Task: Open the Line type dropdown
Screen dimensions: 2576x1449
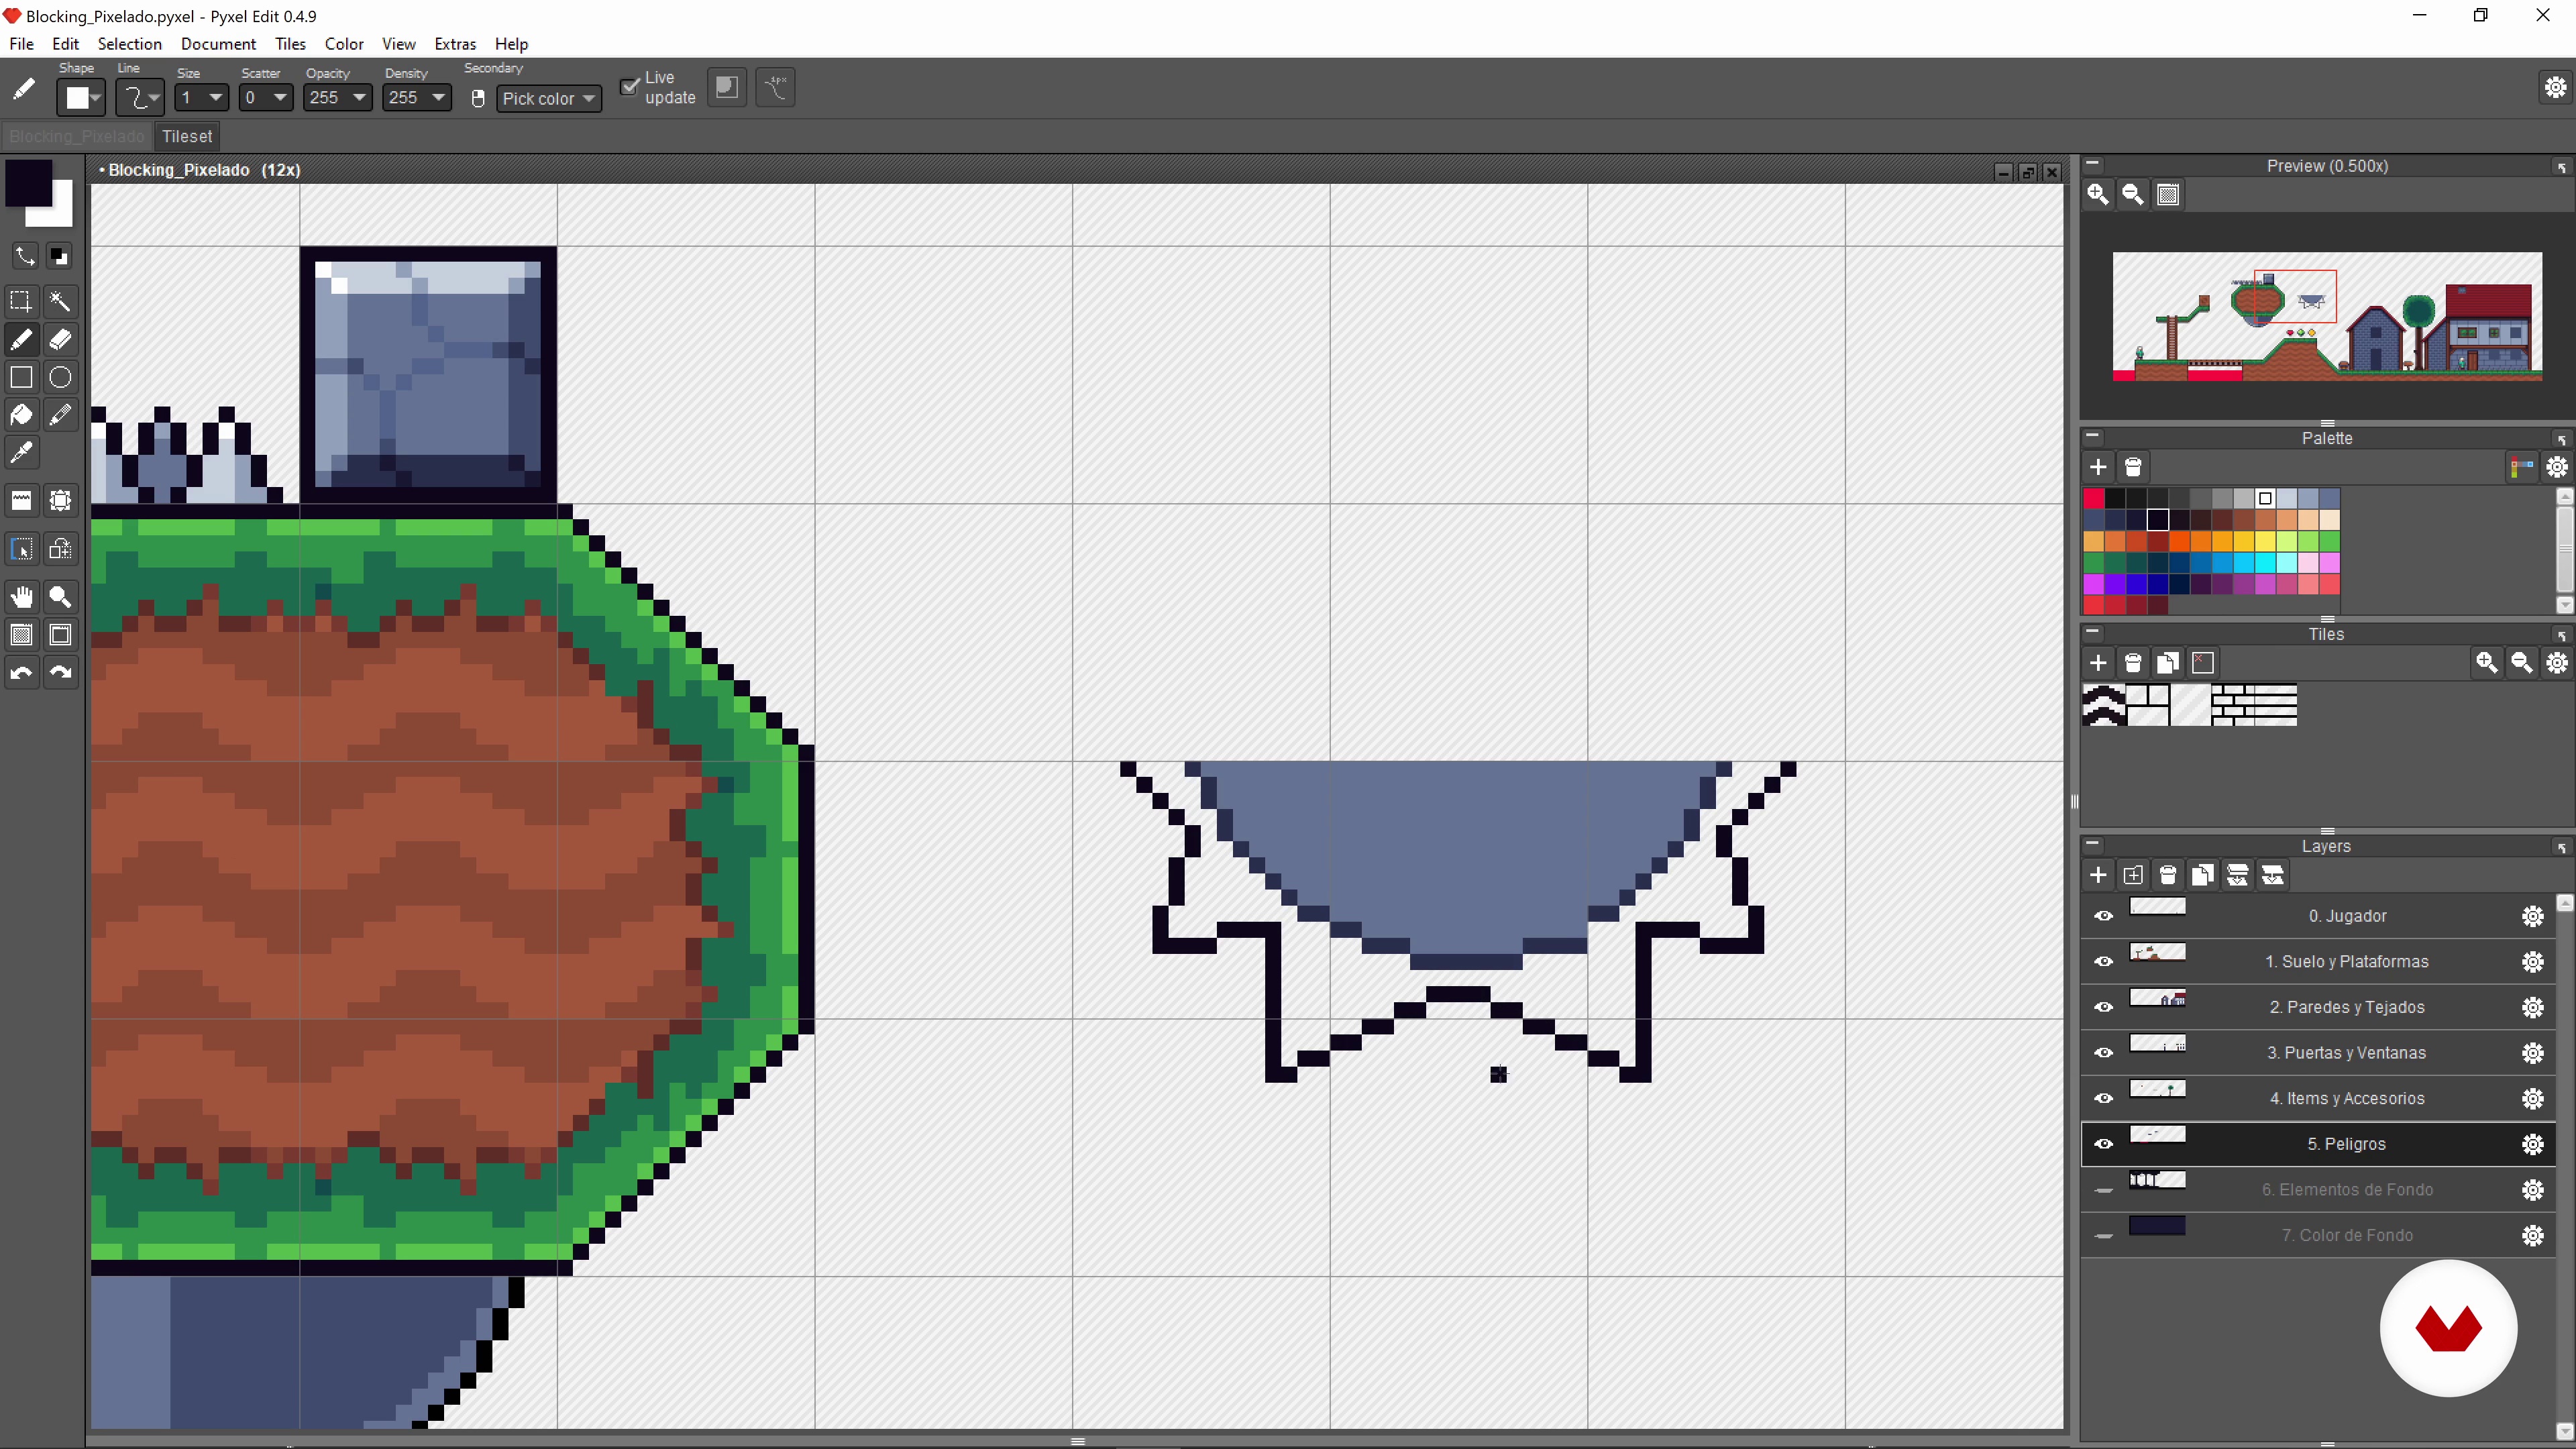Action: point(140,98)
